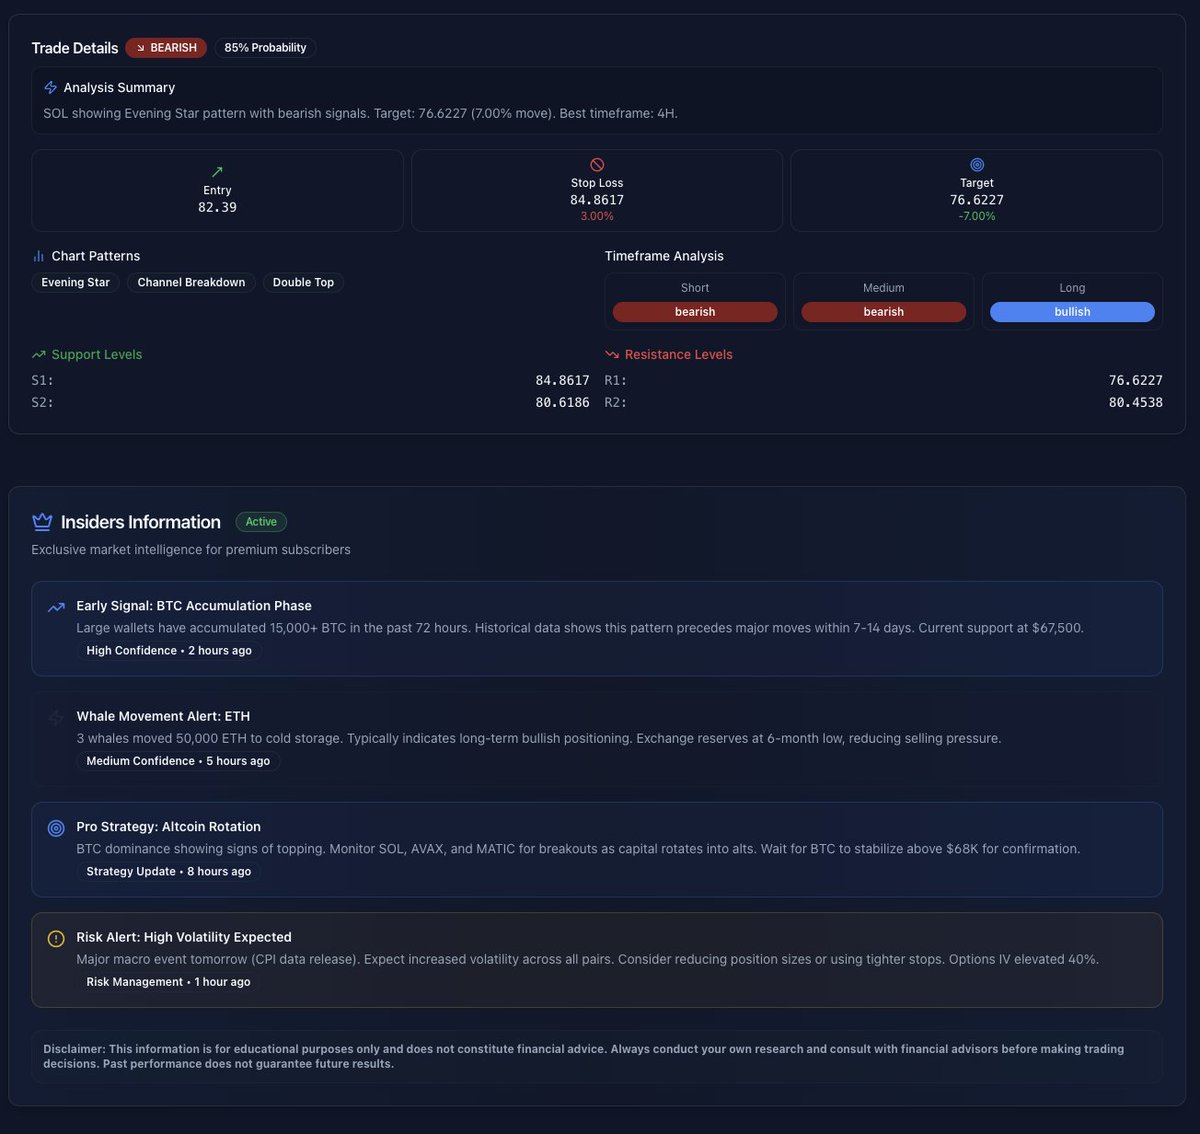This screenshot has width=1200, height=1134.
Task: Click the Chart Patterns label
Action: 96,256
